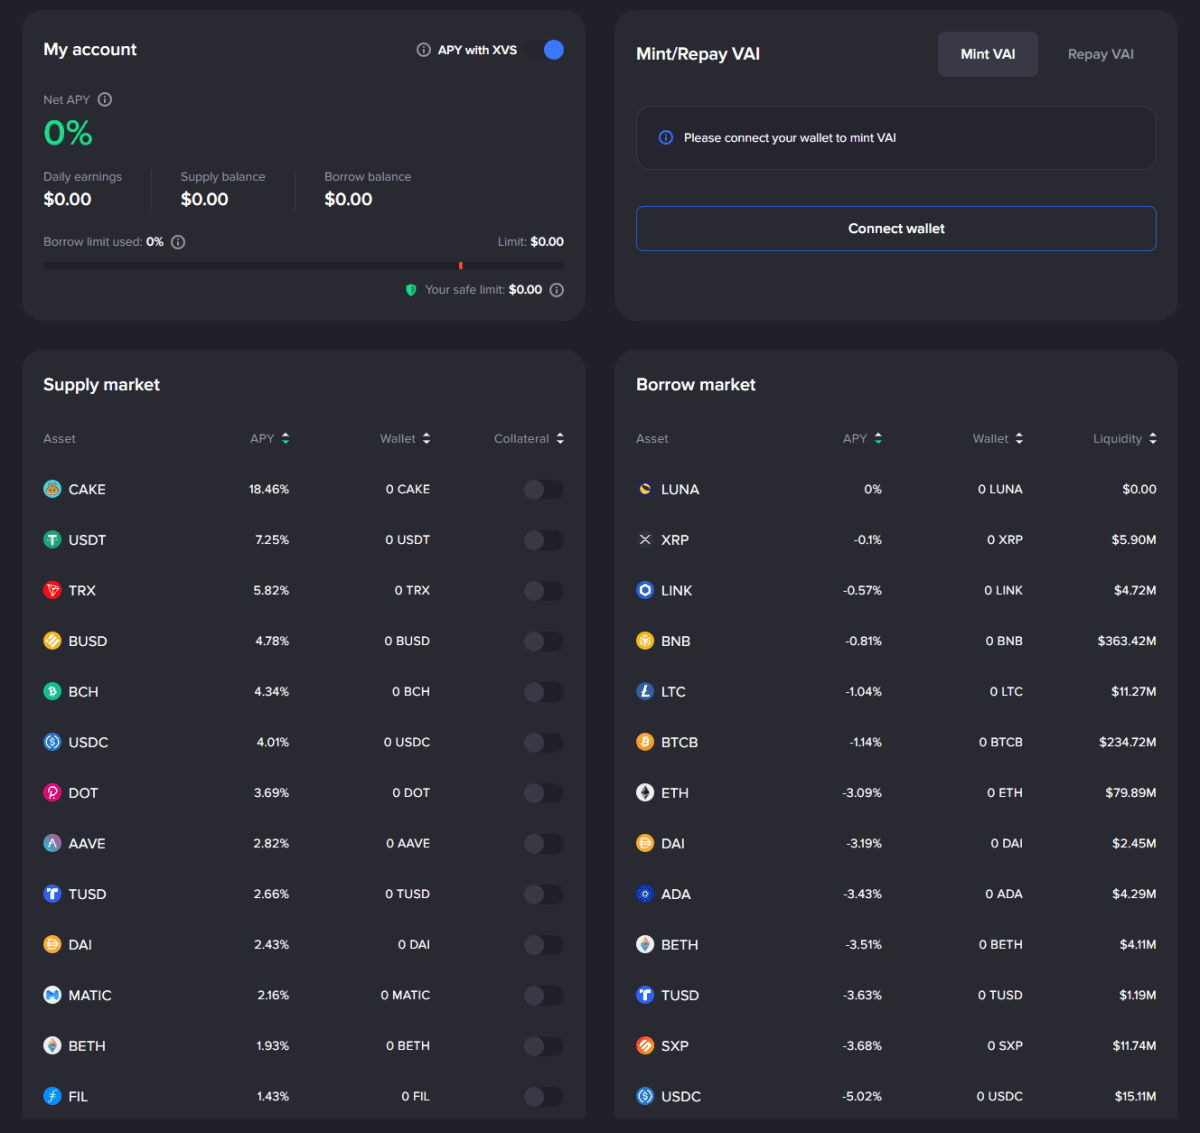Screen dimensions: 1200x1133
Task: Click the info icon next to Your safe limit
Action: tap(557, 290)
